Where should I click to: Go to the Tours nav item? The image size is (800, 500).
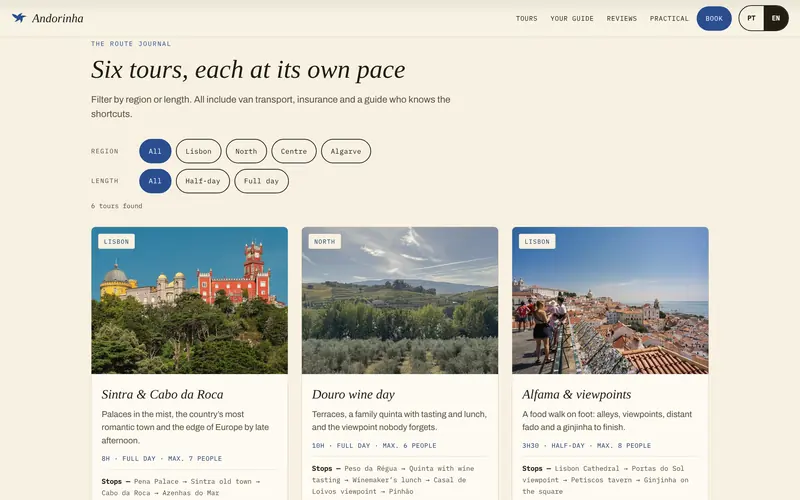click(527, 18)
